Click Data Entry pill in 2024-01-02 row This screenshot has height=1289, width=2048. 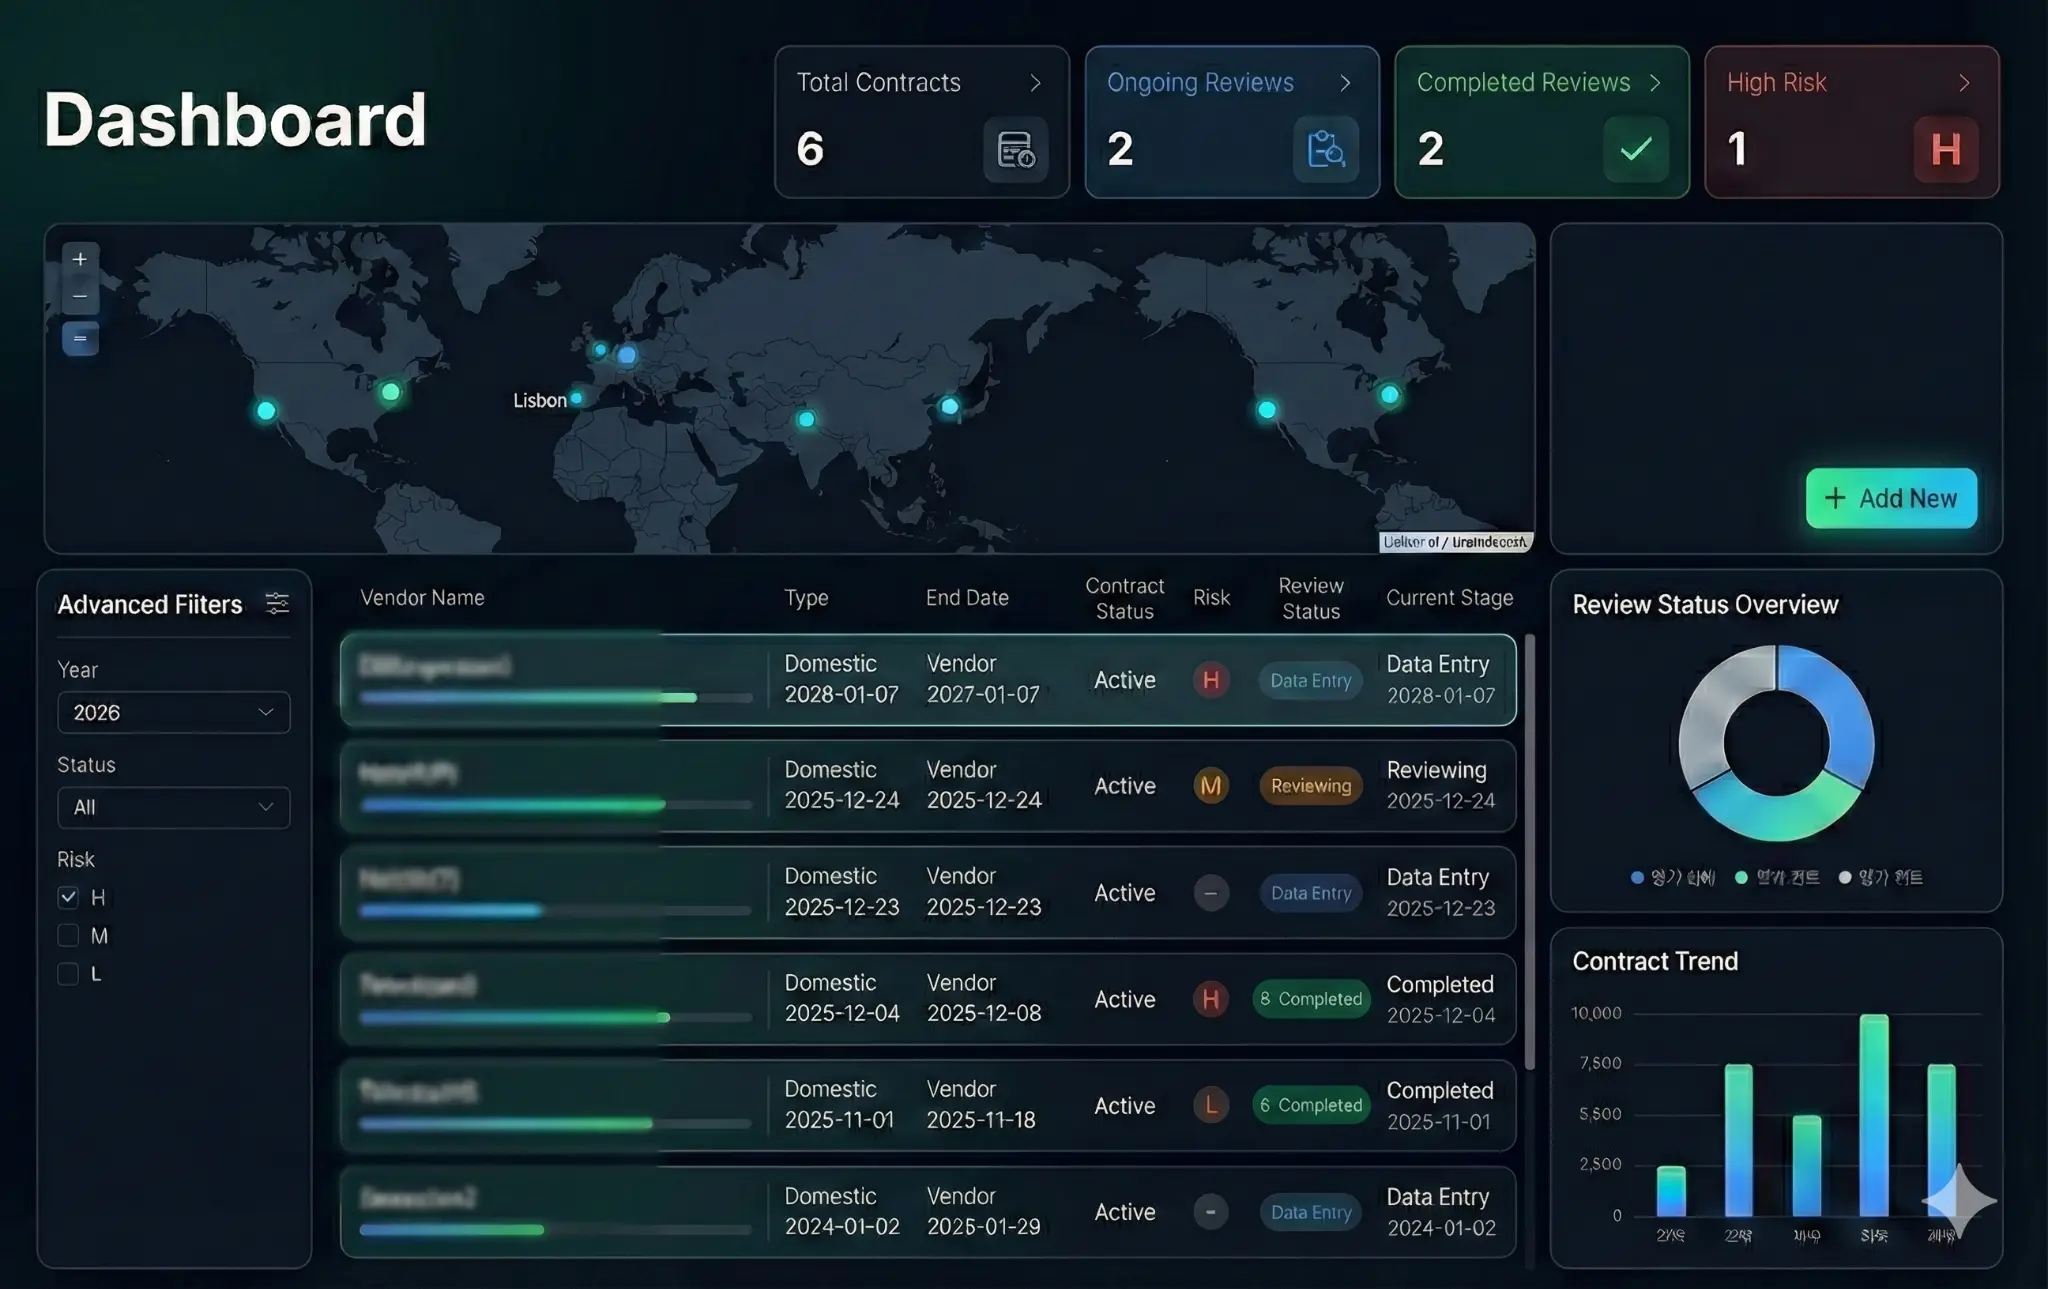coord(1310,1212)
